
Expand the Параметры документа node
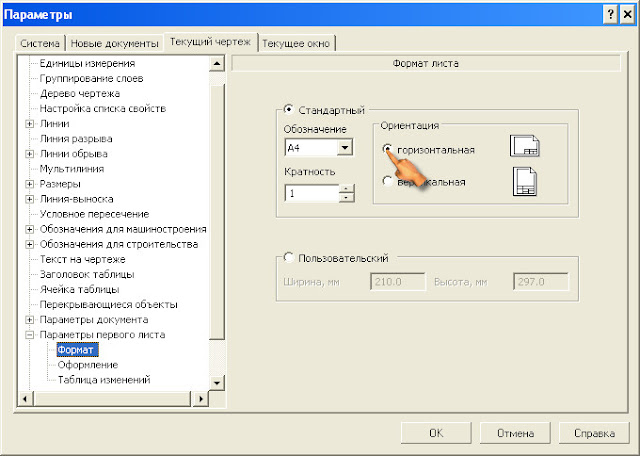coord(29,320)
